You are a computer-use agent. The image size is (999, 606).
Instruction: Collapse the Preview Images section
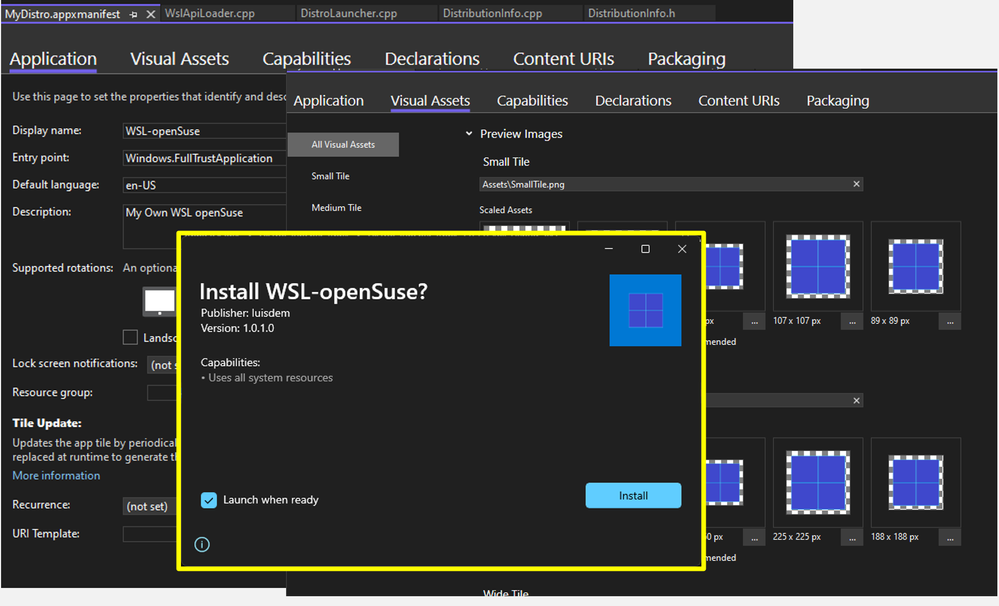[469, 134]
